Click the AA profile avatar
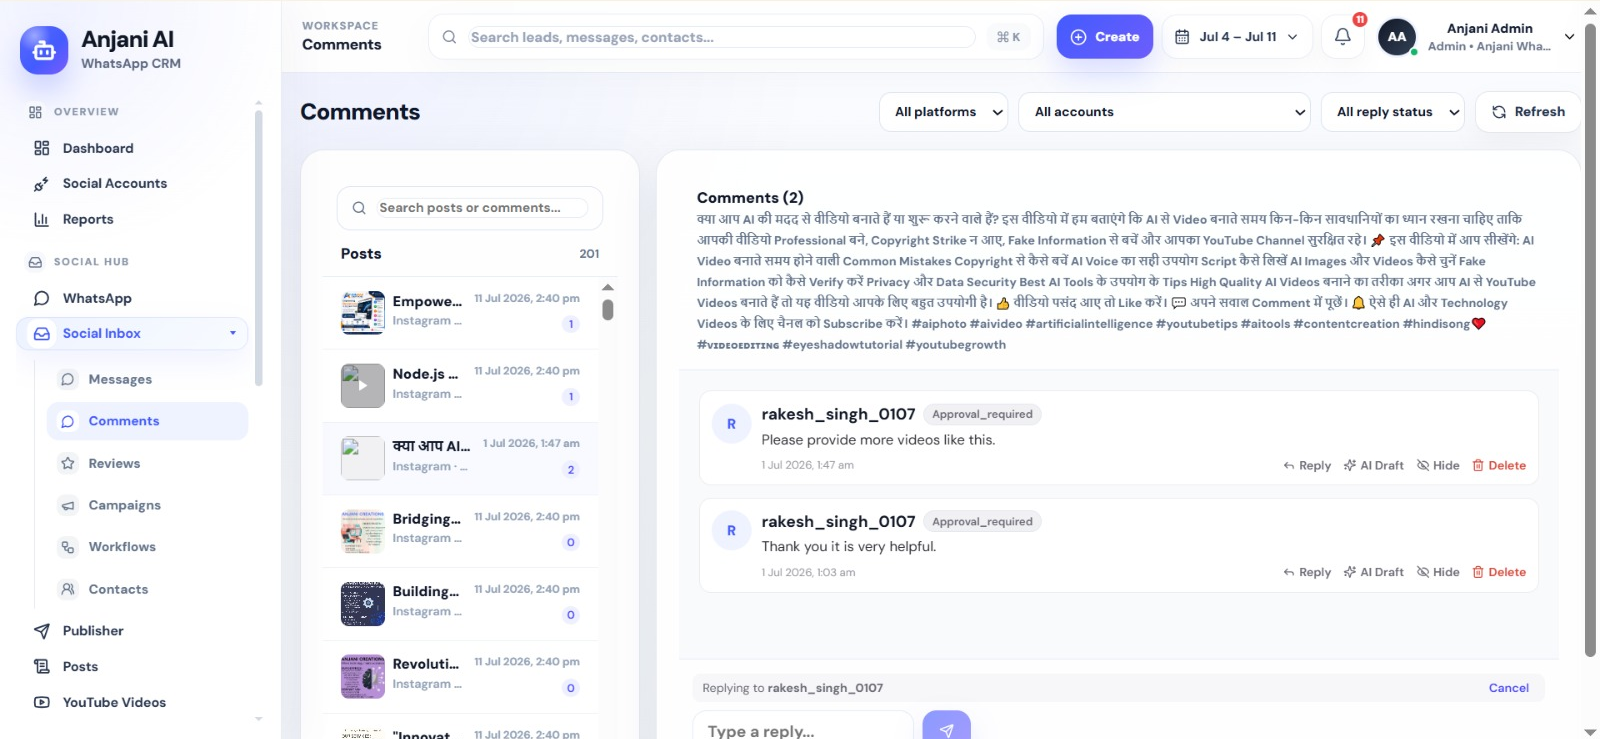This screenshot has height=739, width=1600. (1397, 37)
